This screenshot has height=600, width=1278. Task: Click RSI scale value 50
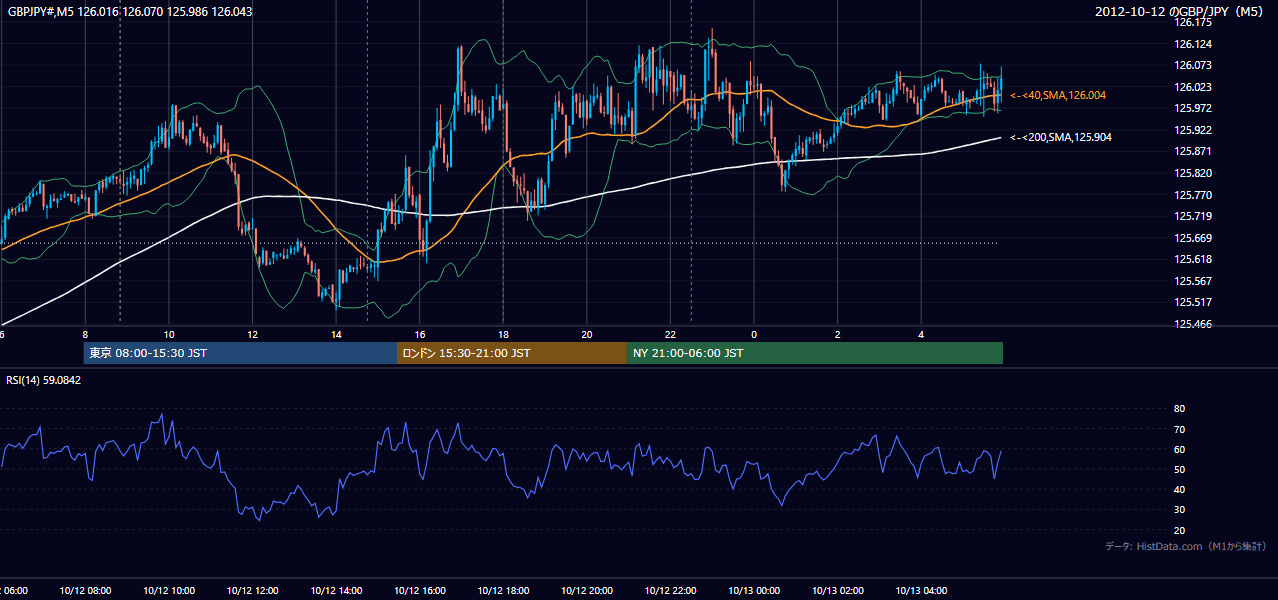(1179, 469)
